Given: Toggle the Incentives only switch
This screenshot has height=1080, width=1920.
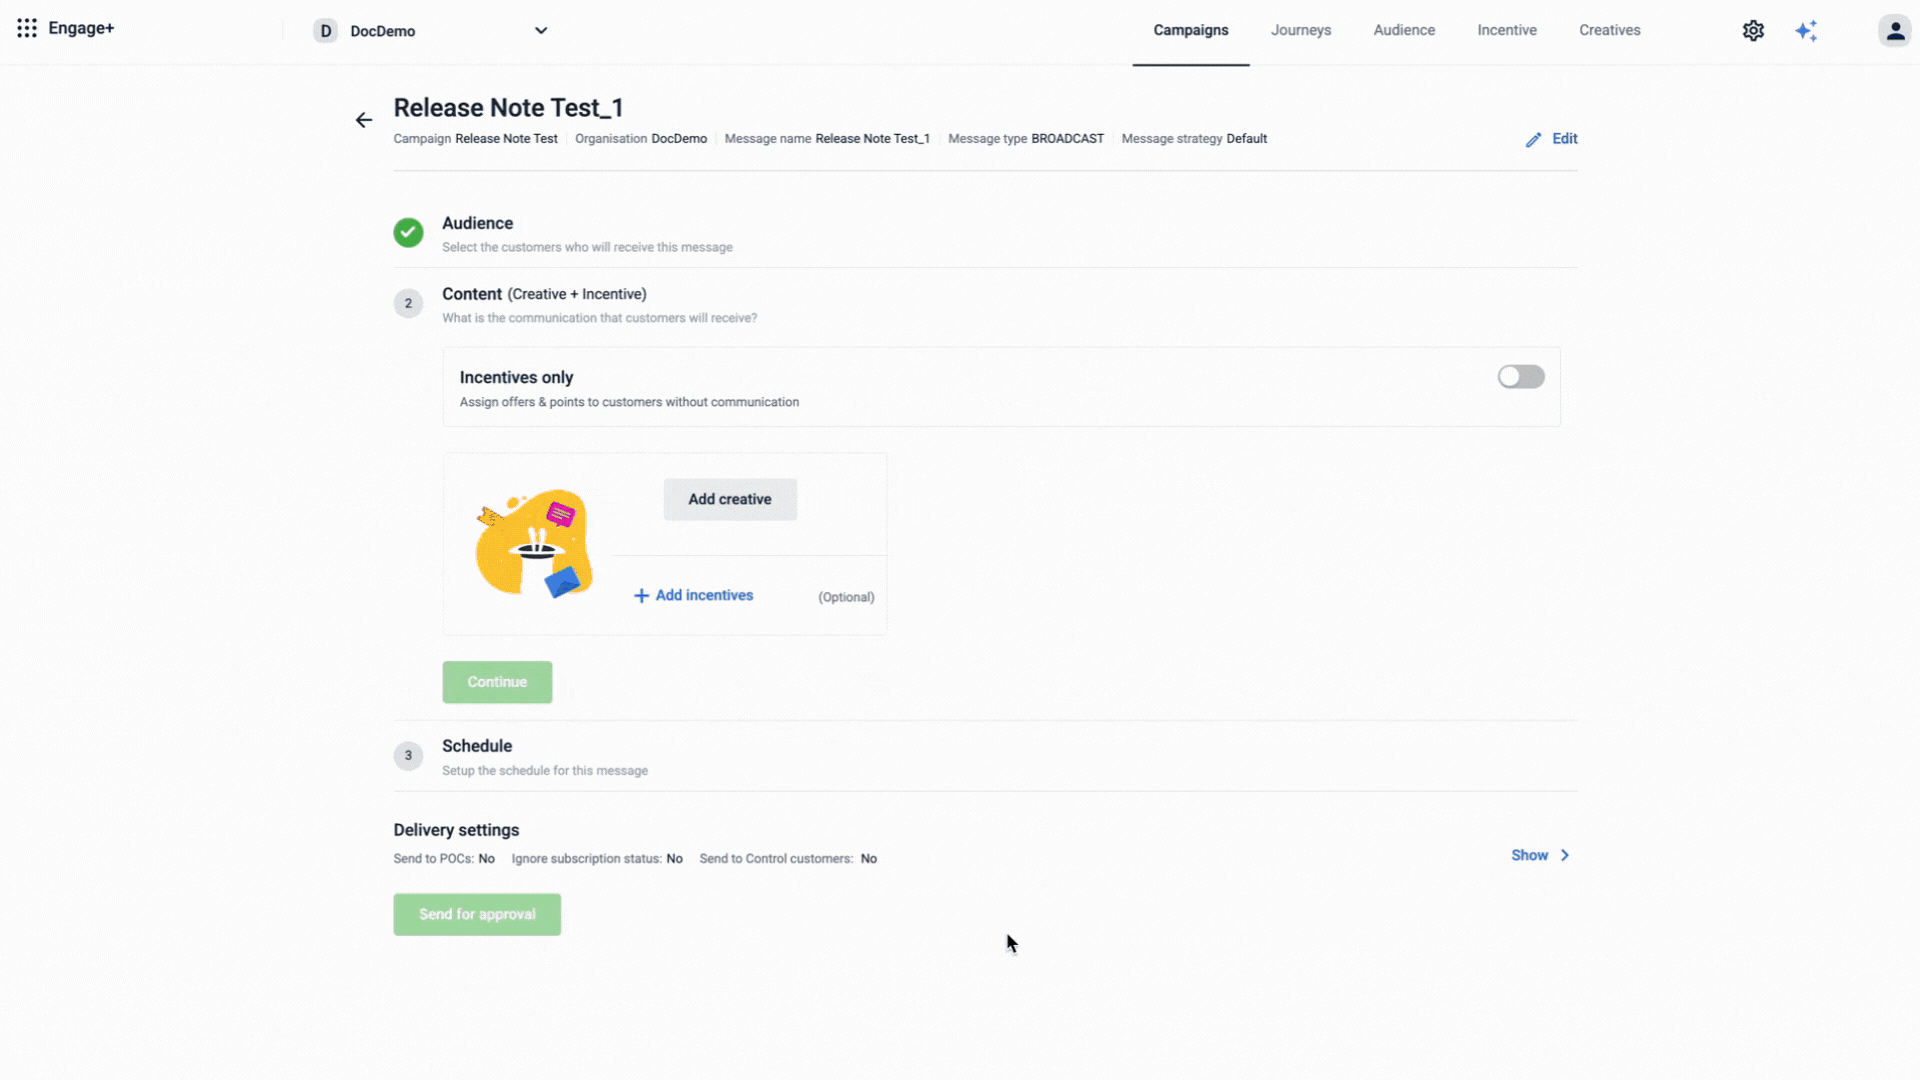Looking at the screenshot, I should [x=1520, y=377].
